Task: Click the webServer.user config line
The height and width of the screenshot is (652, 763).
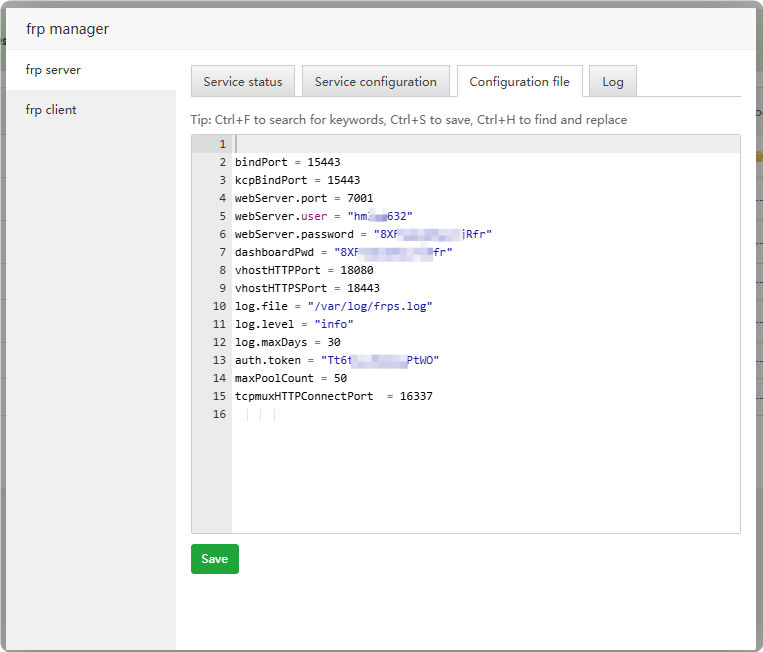Action: tap(323, 216)
